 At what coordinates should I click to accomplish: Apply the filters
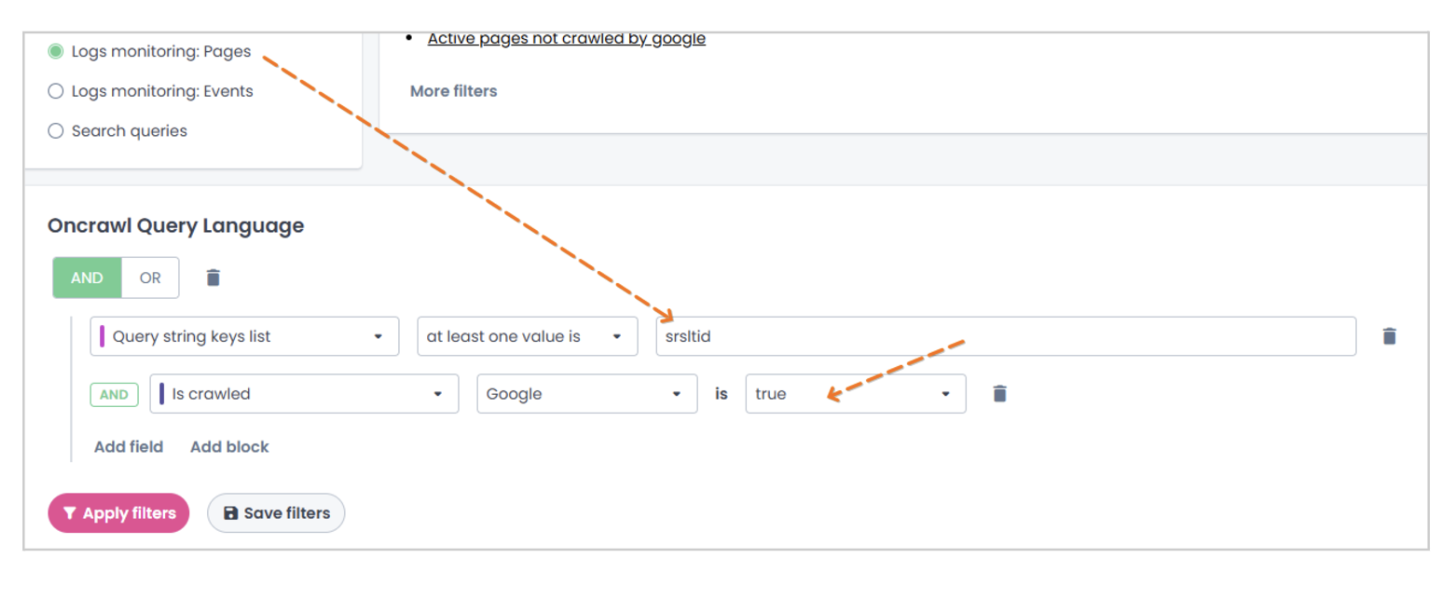[118, 513]
